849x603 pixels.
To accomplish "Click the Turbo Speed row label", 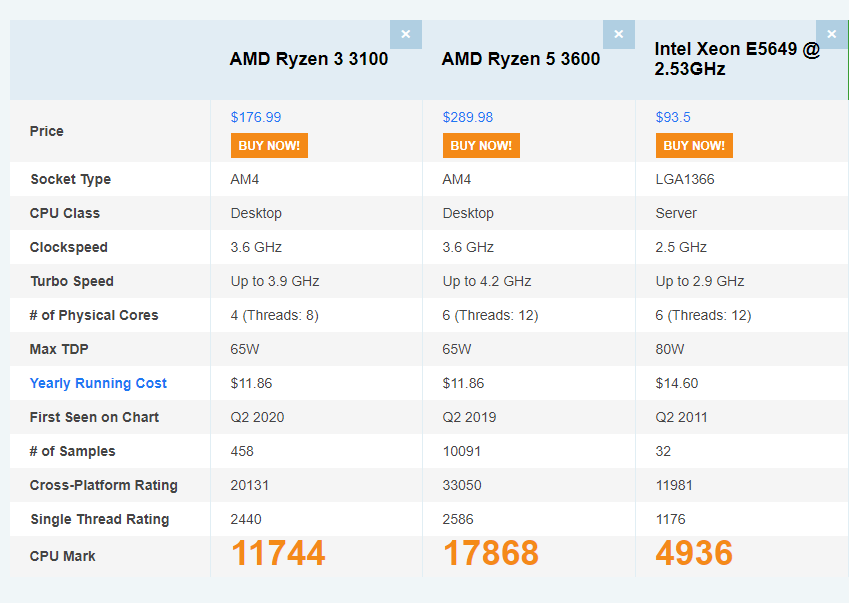I will [x=72, y=281].
